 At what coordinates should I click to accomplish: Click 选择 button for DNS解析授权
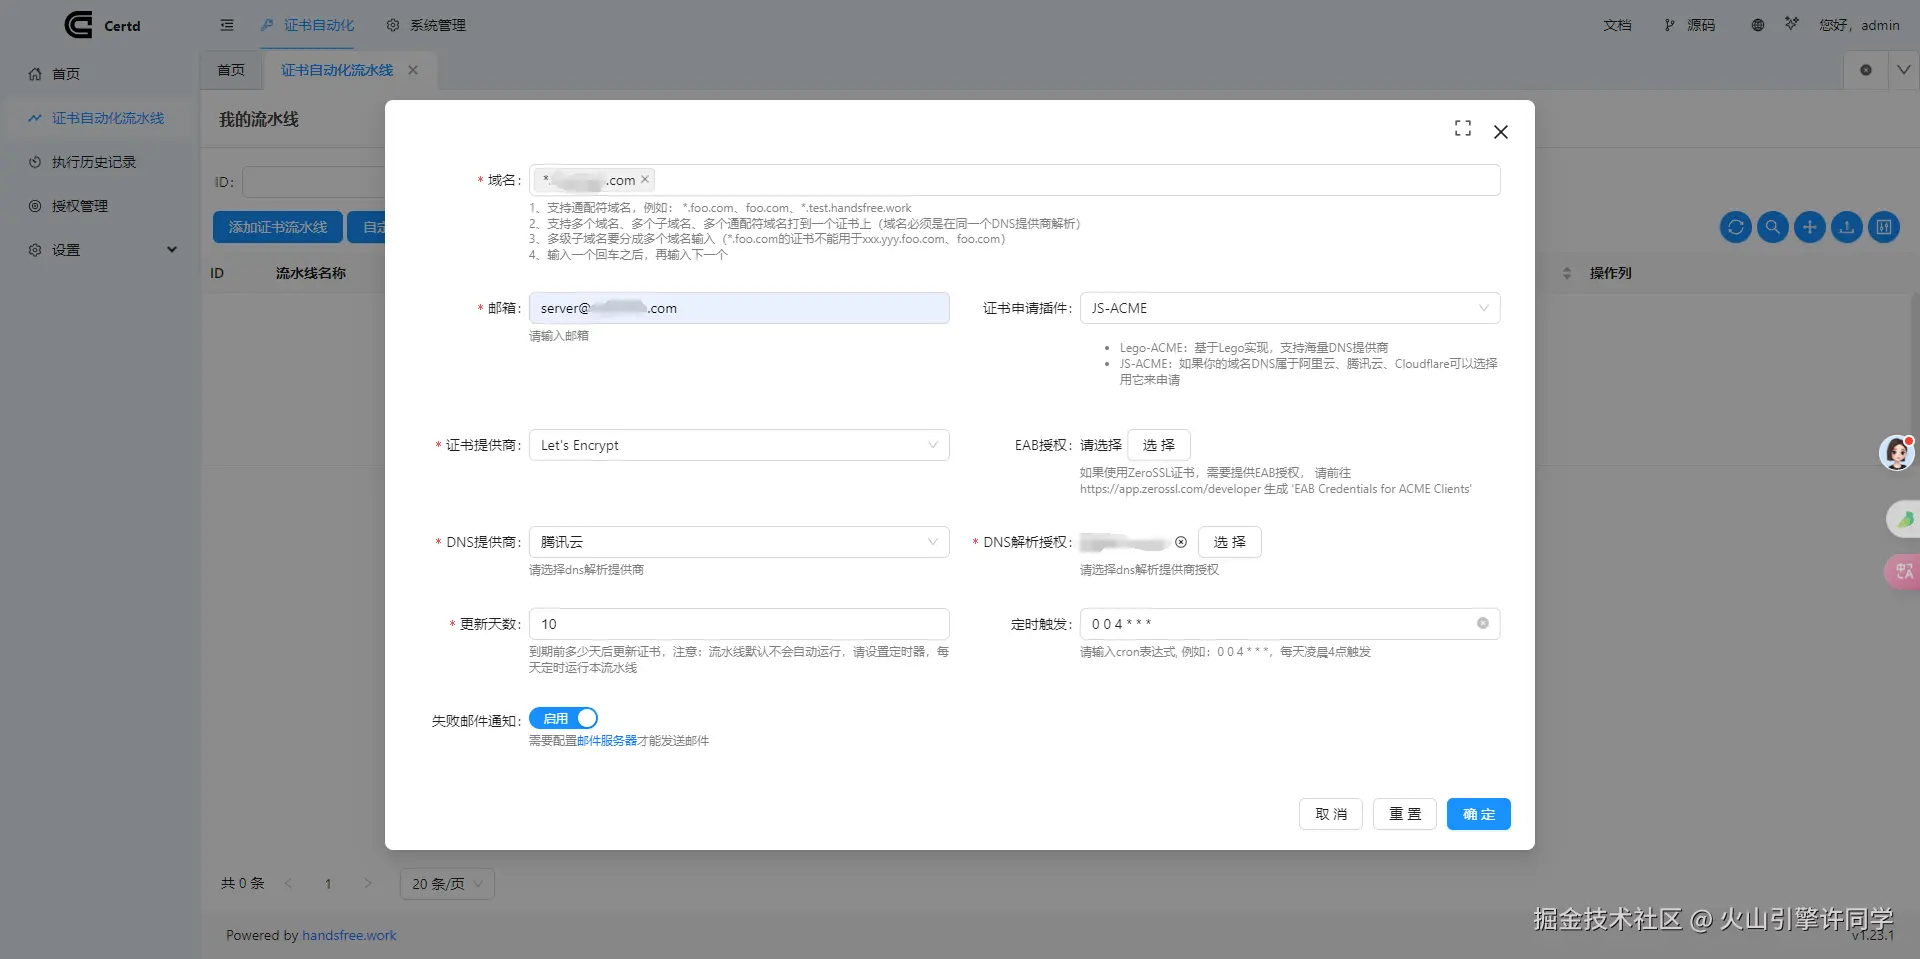point(1230,542)
